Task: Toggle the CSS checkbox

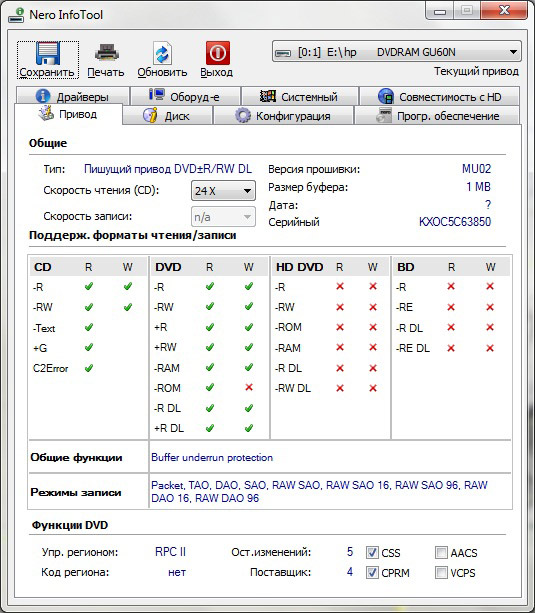Action: (372, 552)
